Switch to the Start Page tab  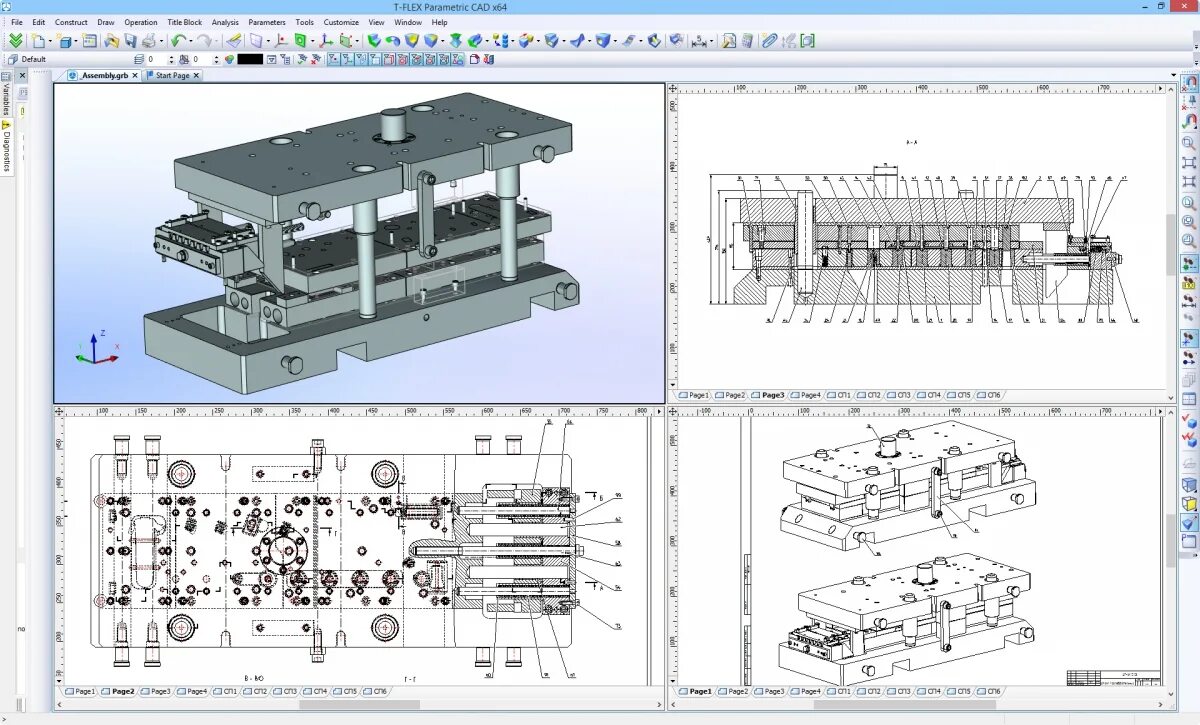click(x=172, y=75)
